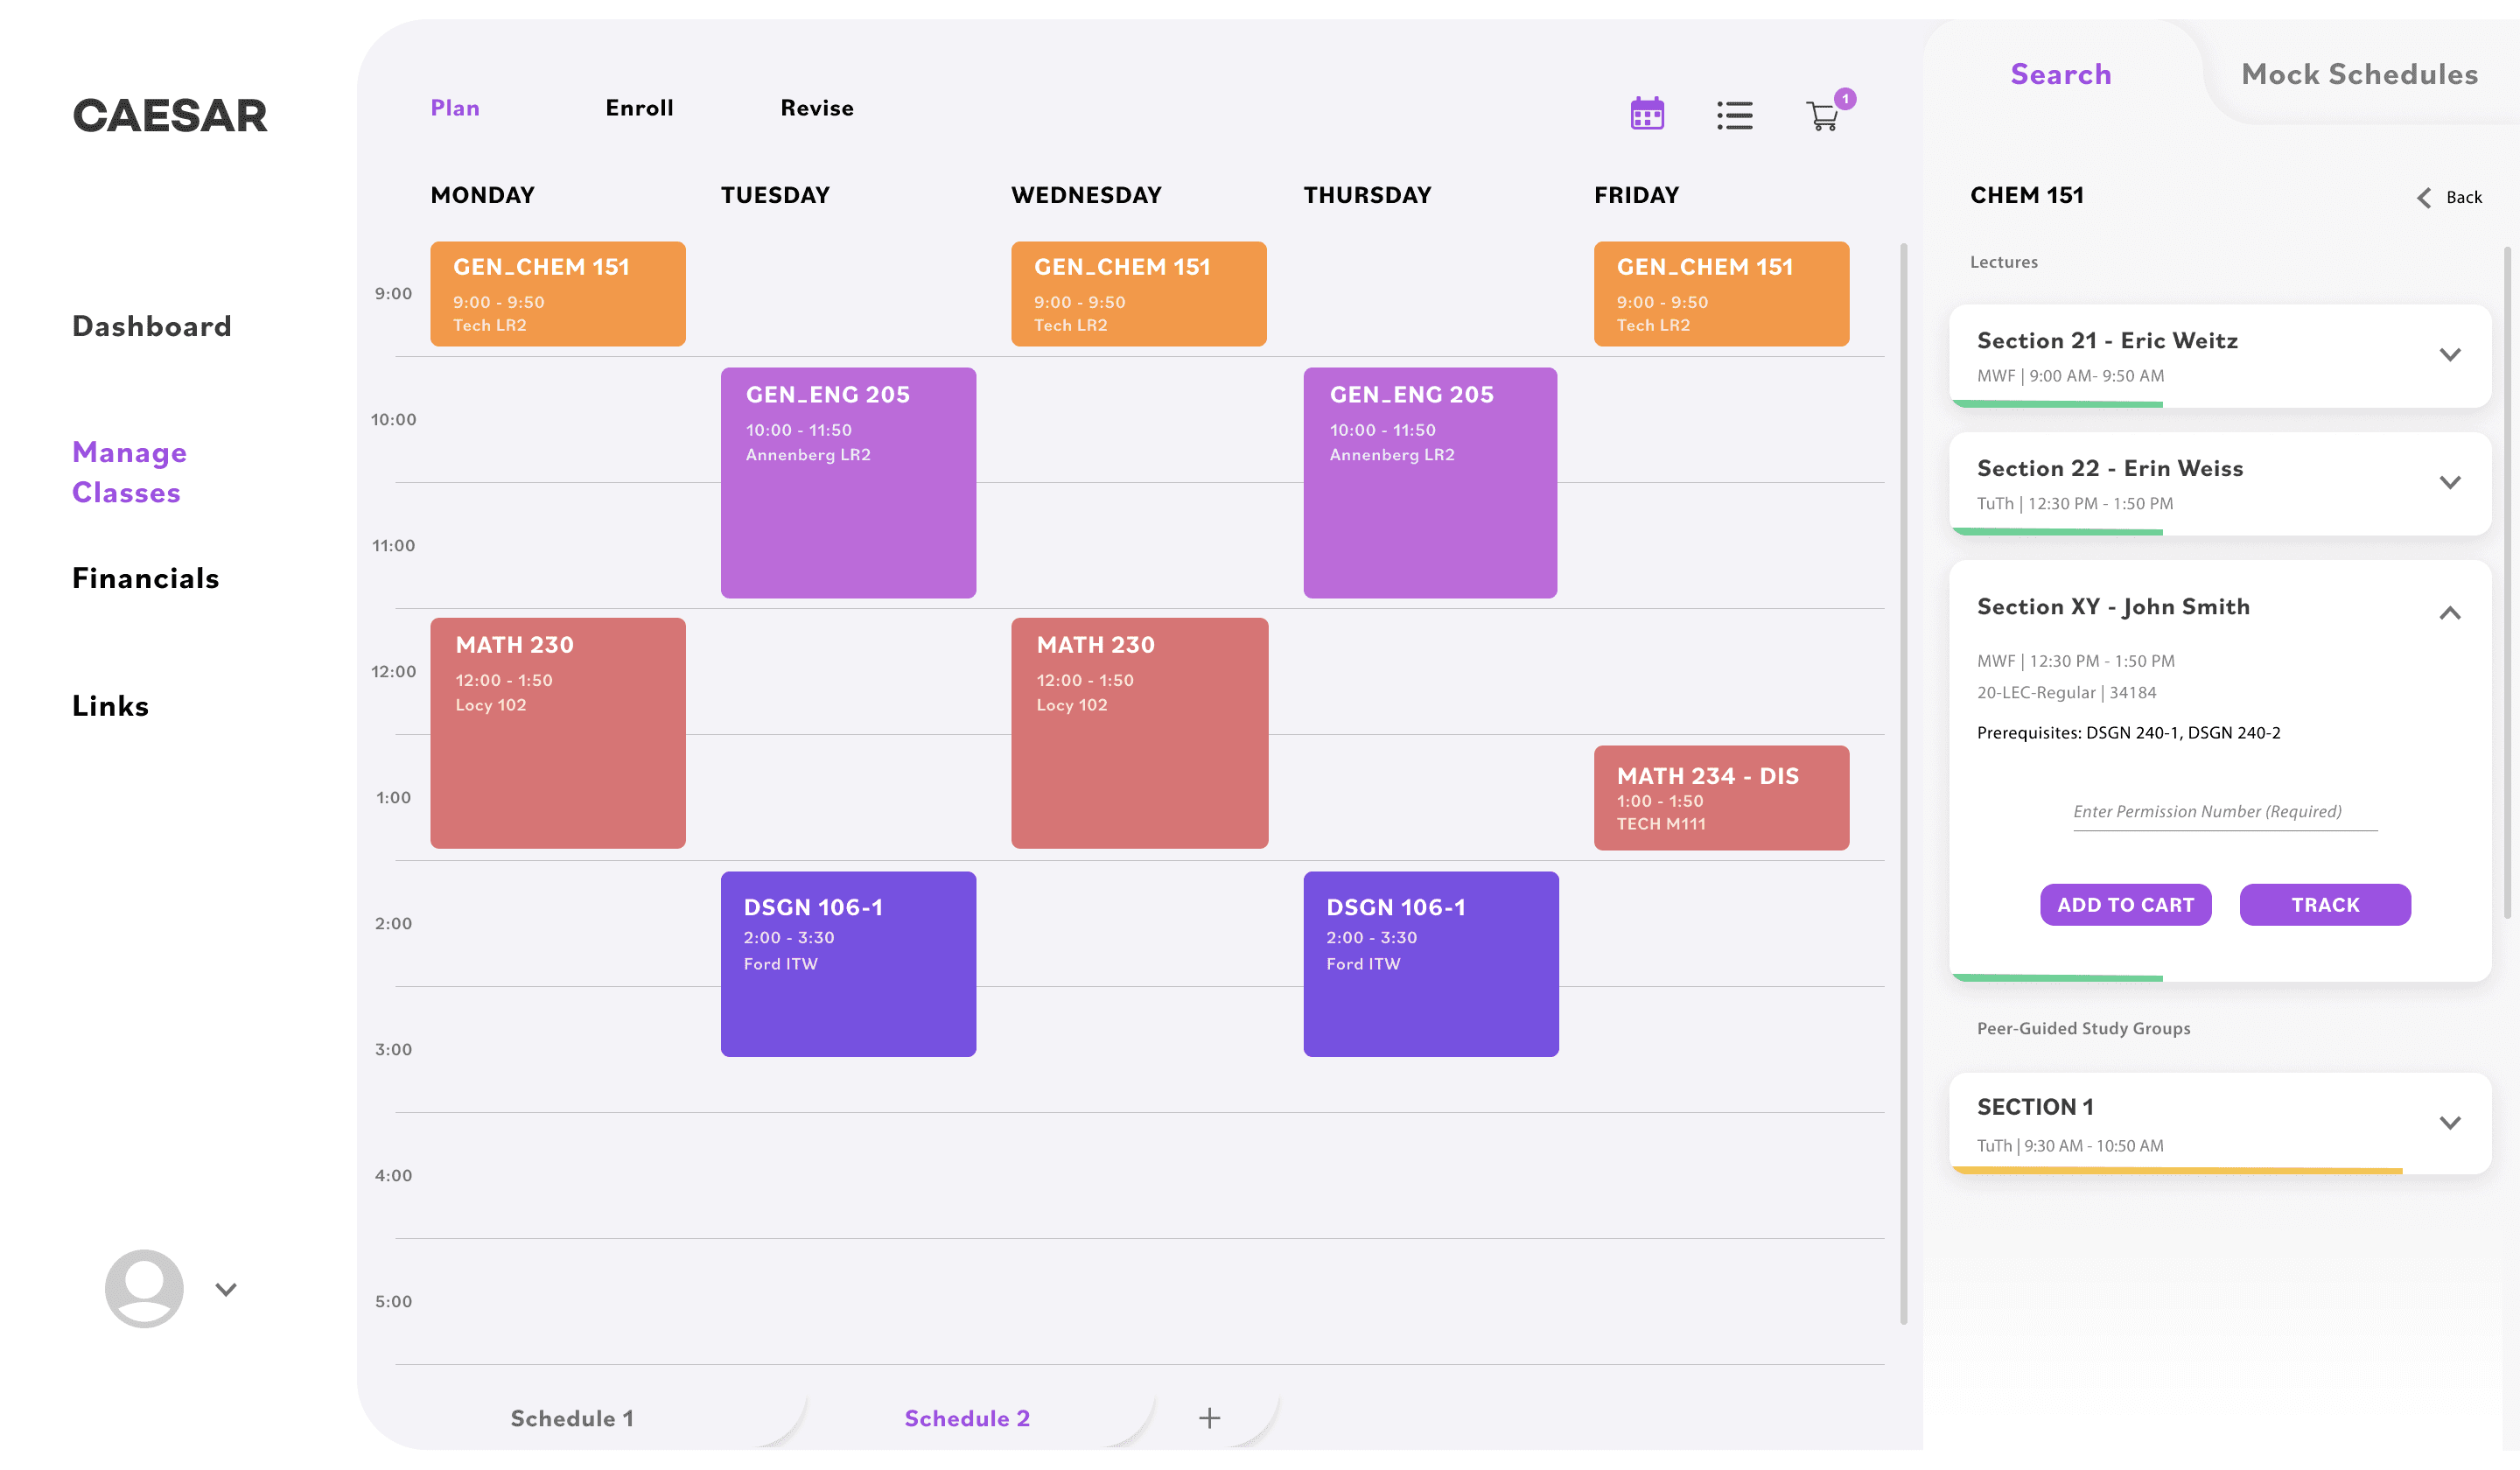The image size is (2520, 1470).
Task: Click the Back arrow icon
Action: (x=2424, y=197)
